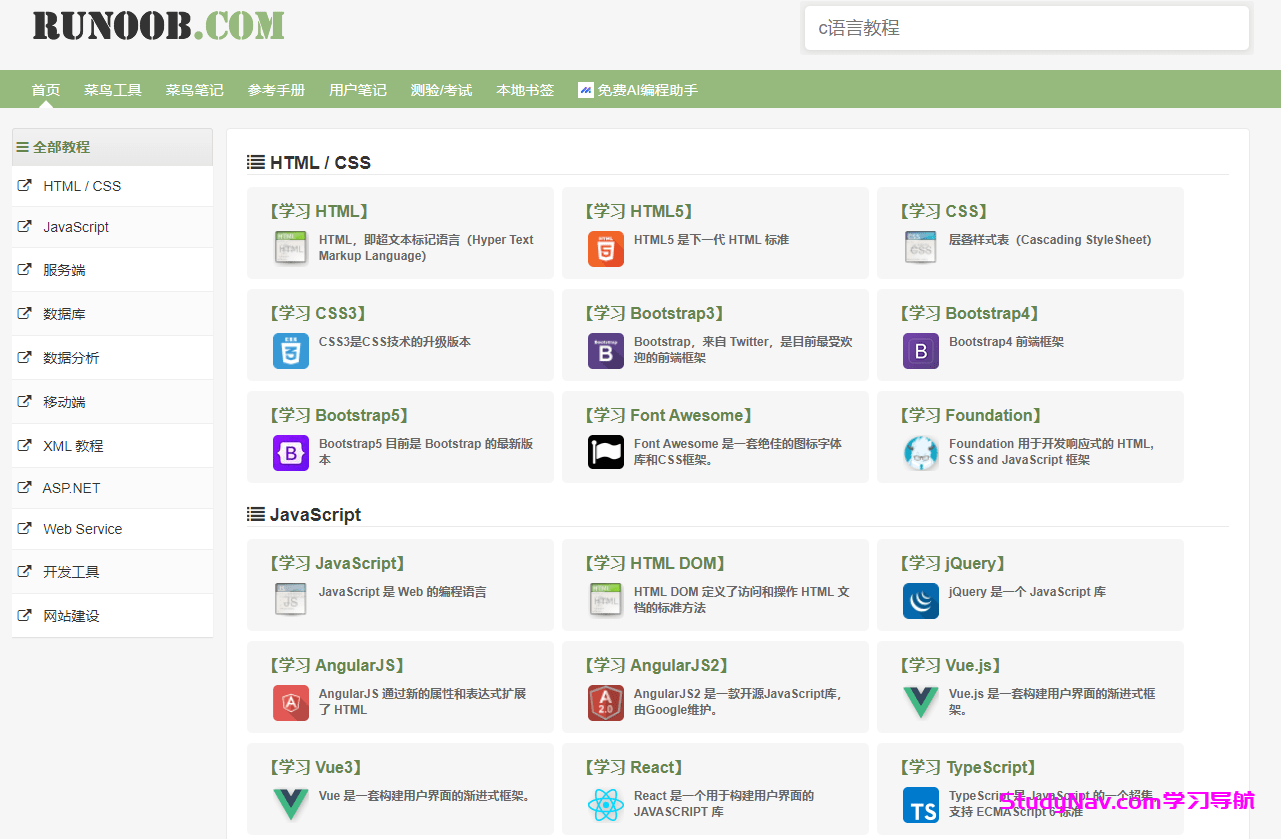Select JavaScript in the sidebar
Viewport: 1281px width, 839px height.
tap(76, 227)
